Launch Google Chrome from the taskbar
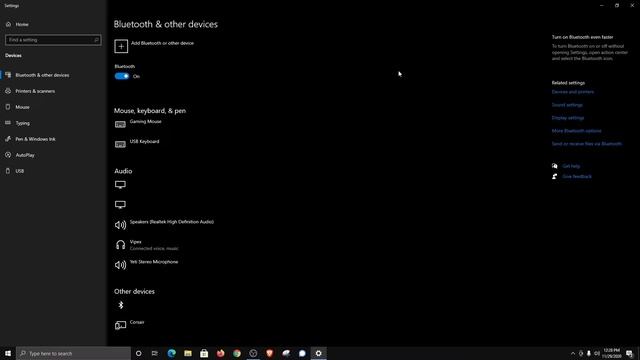640x360 pixels. [x=237, y=353]
